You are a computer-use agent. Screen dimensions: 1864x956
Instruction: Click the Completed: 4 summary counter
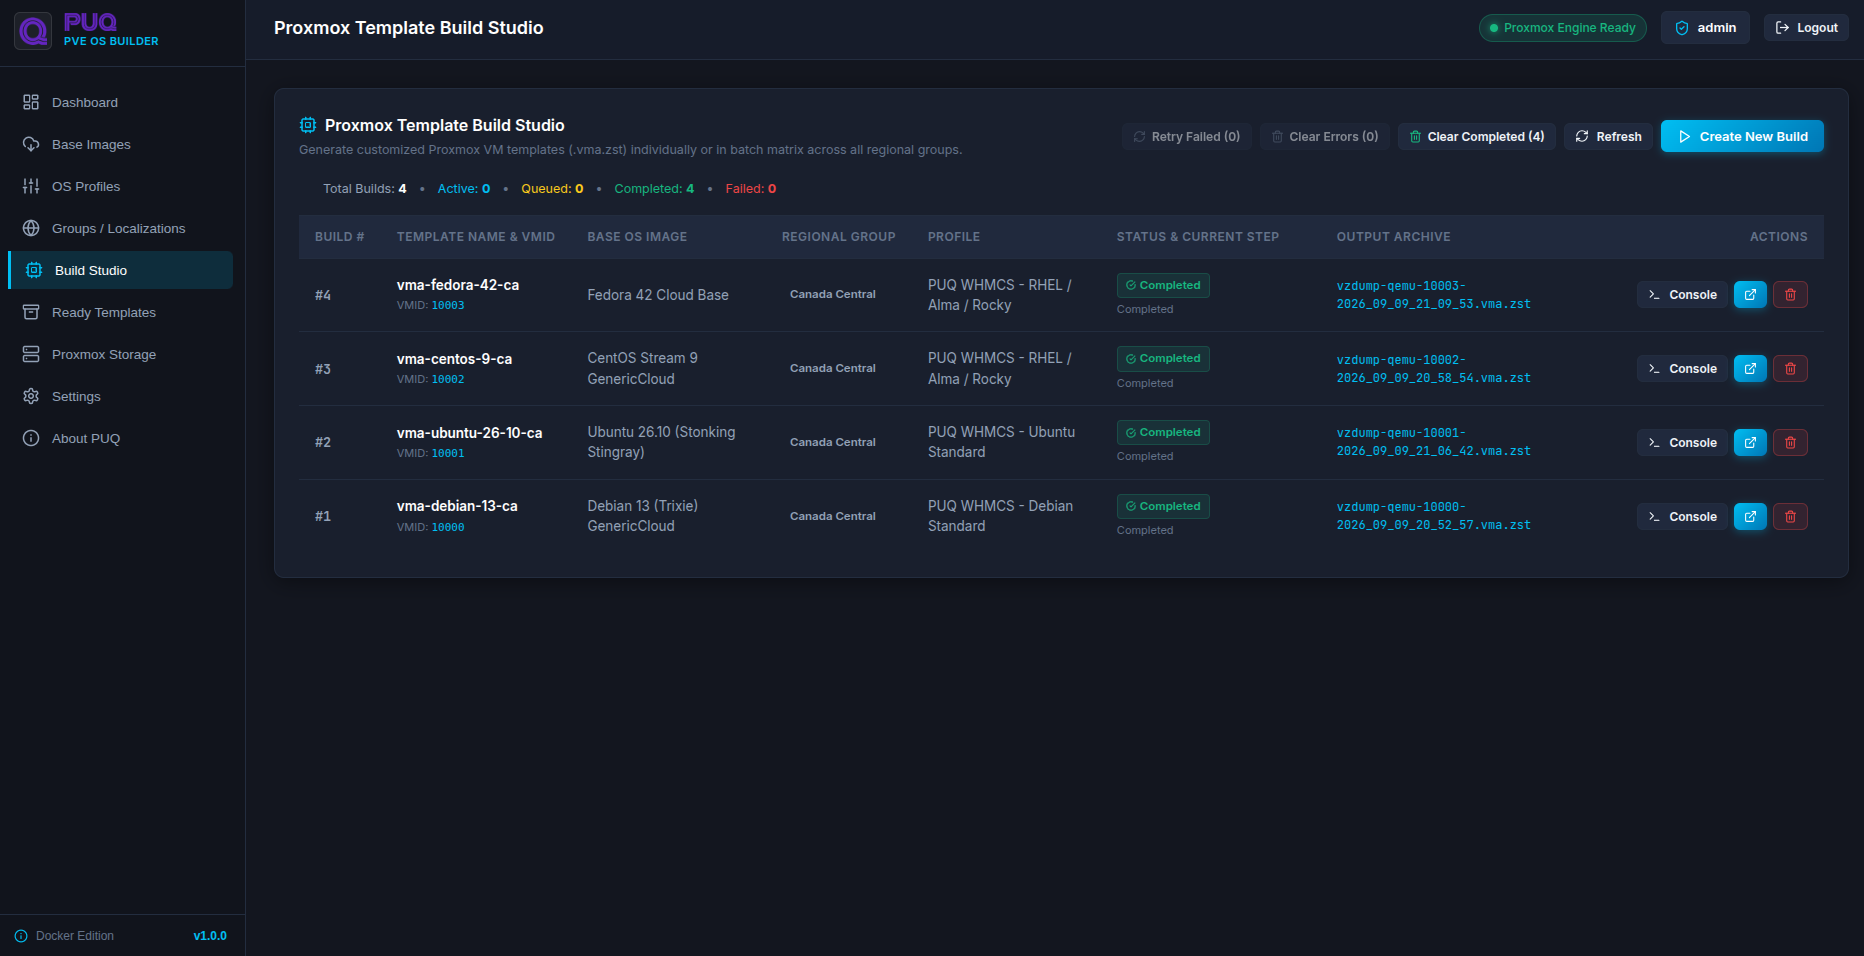654,189
